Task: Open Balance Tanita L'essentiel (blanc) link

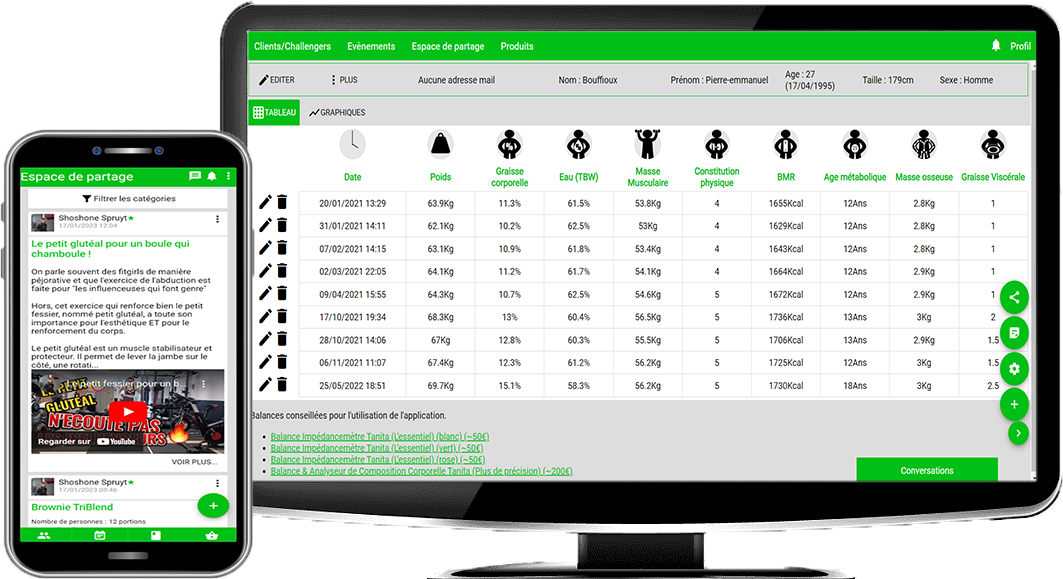Action: 380,437
